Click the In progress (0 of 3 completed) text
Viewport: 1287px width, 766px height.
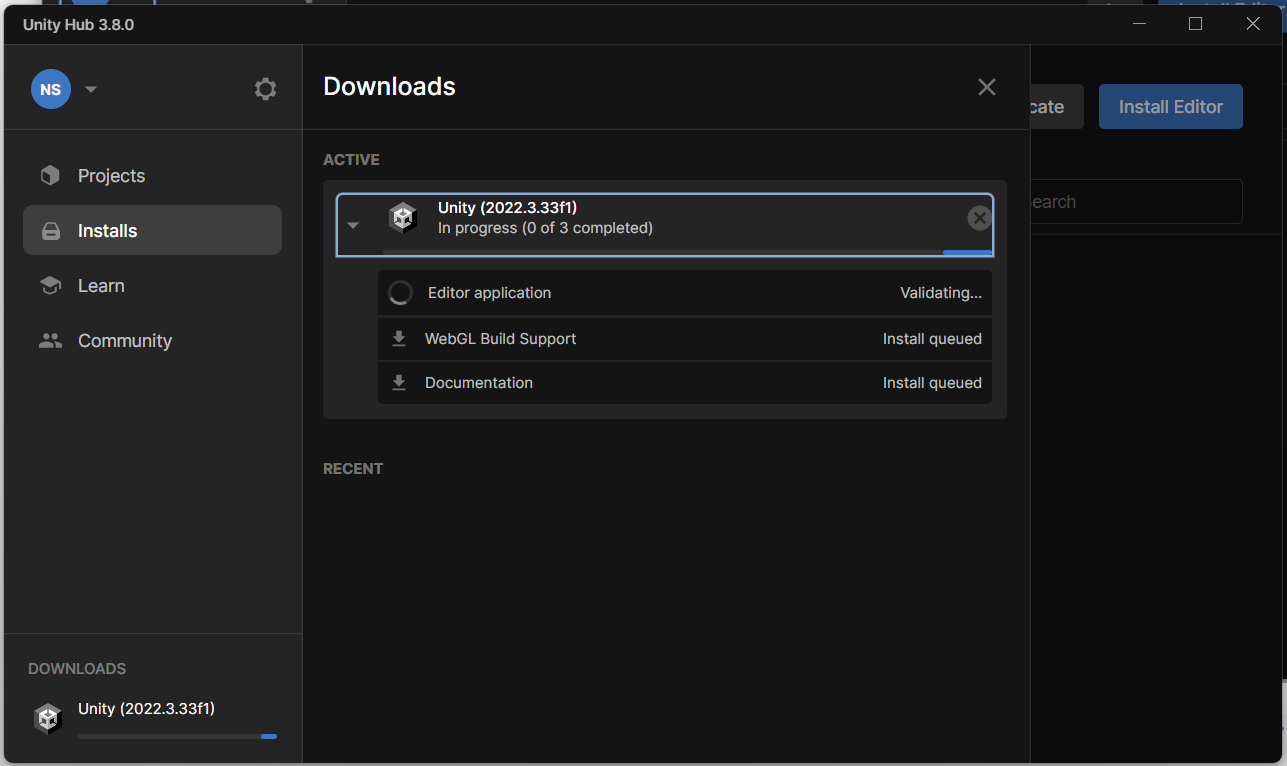pos(545,228)
